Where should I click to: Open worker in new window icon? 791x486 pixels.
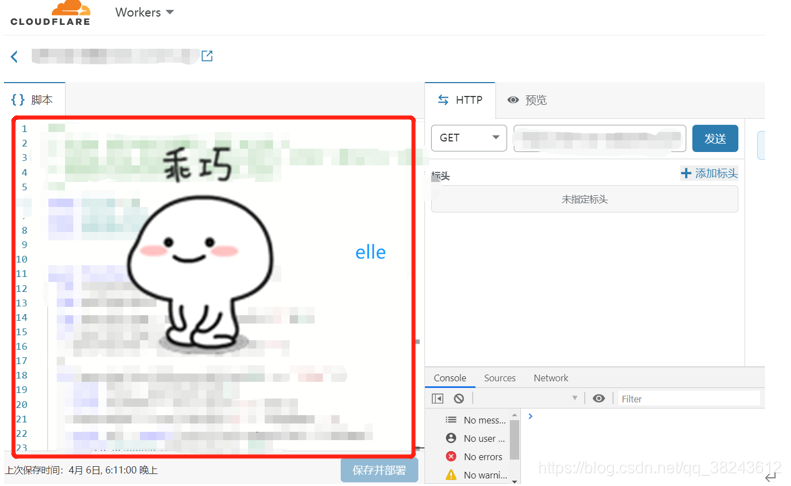pos(207,56)
